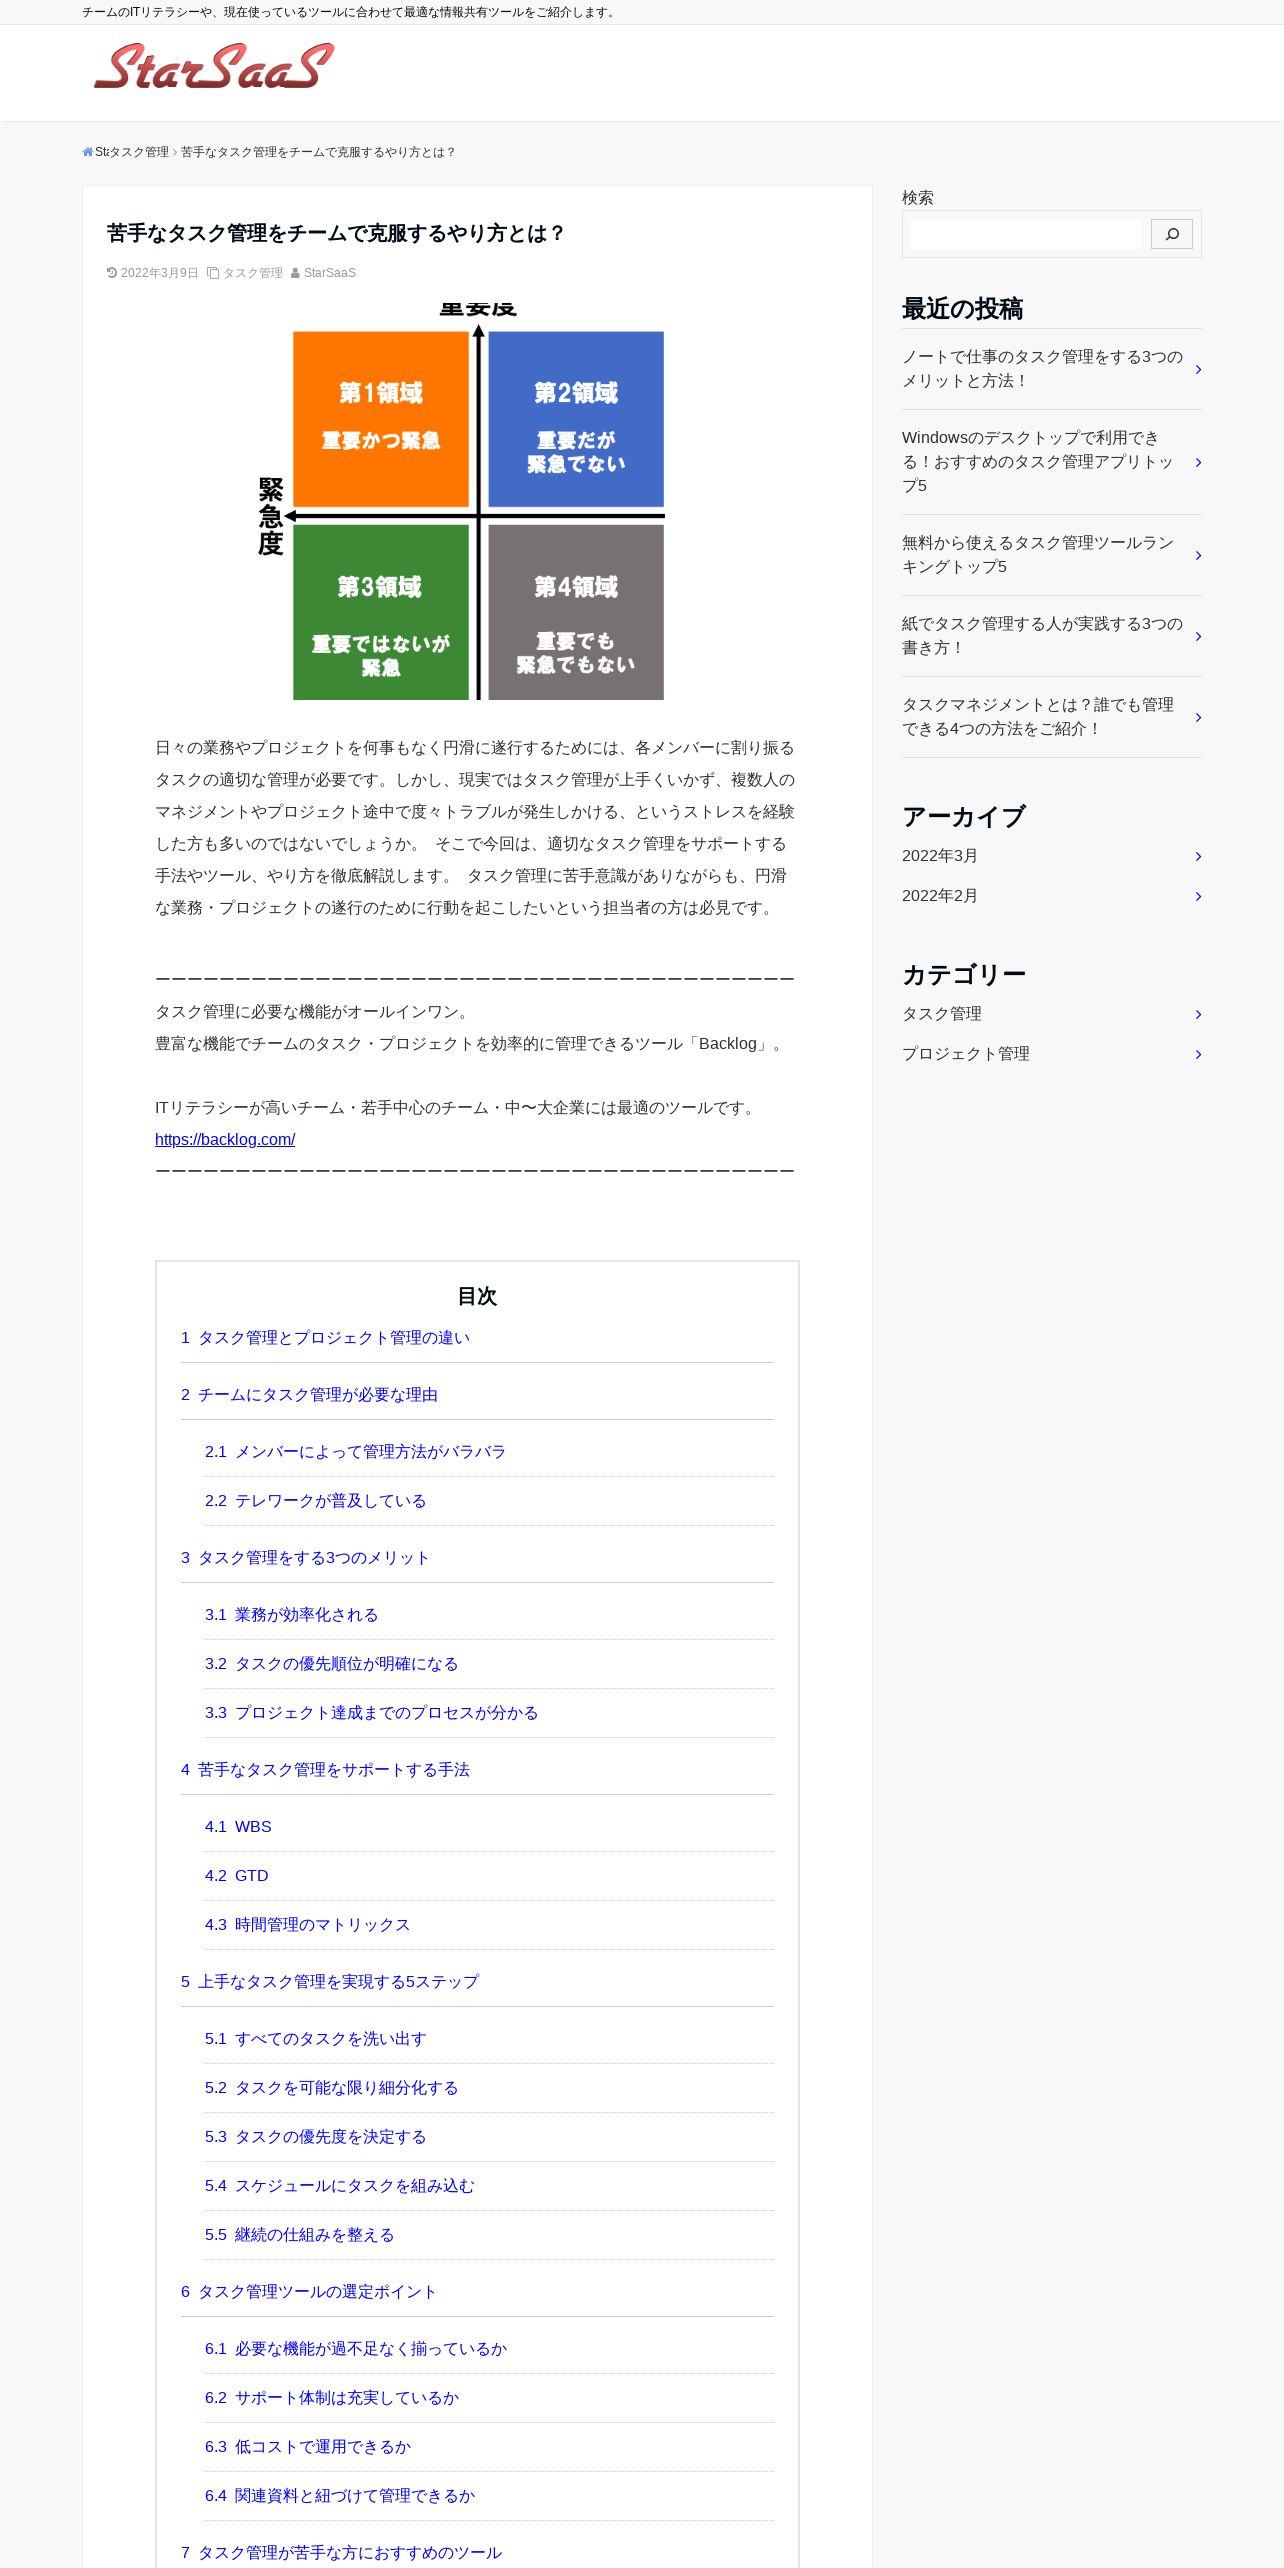Jump to 2 チームにタスク管理が必要な理由
Screen dimensions: 1284x2568
coord(309,1395)
